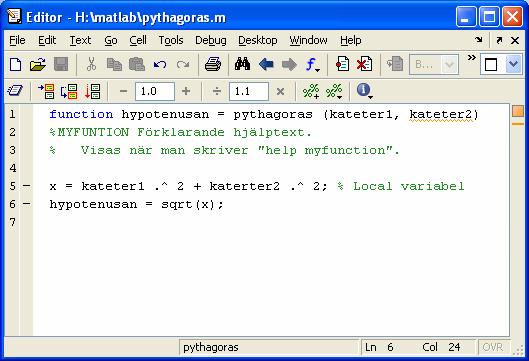Open the Cell menu
529x361 pixels.
pyautogui.click(x=138, y=40)
